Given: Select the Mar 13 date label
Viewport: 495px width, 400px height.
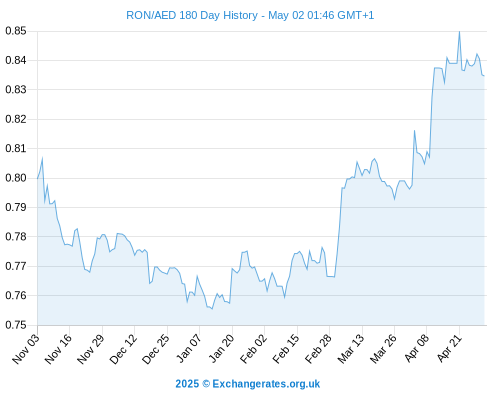Looking at the screenshot, I should (351, 348).
